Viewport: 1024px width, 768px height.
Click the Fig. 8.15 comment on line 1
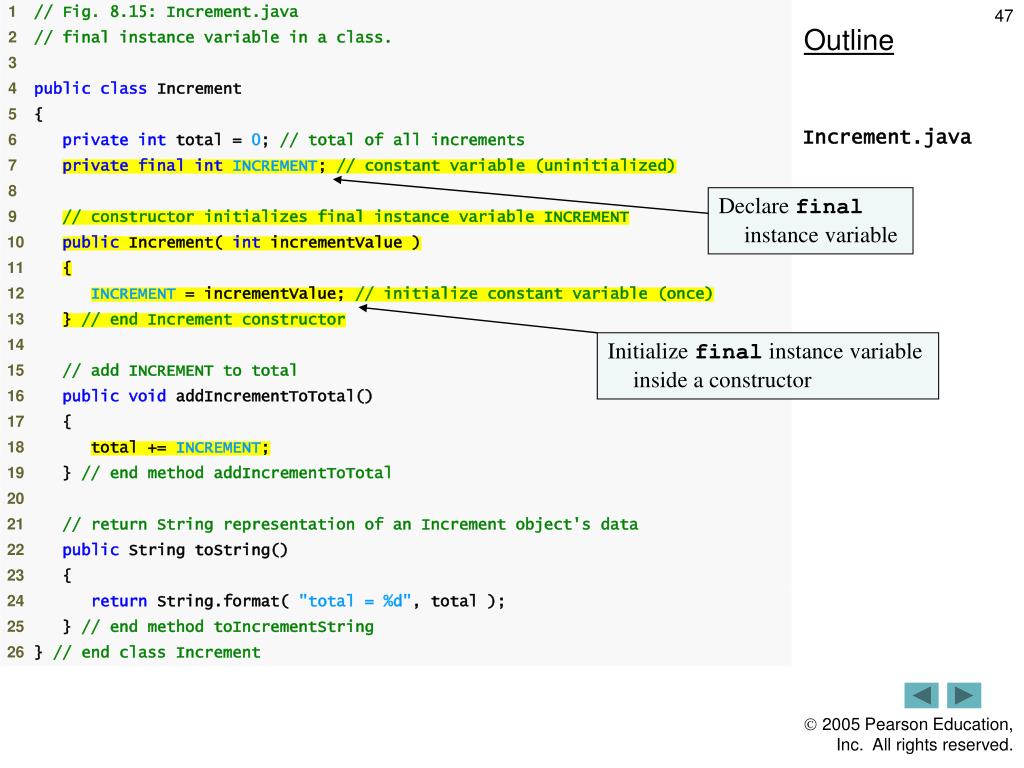[166, 12]
